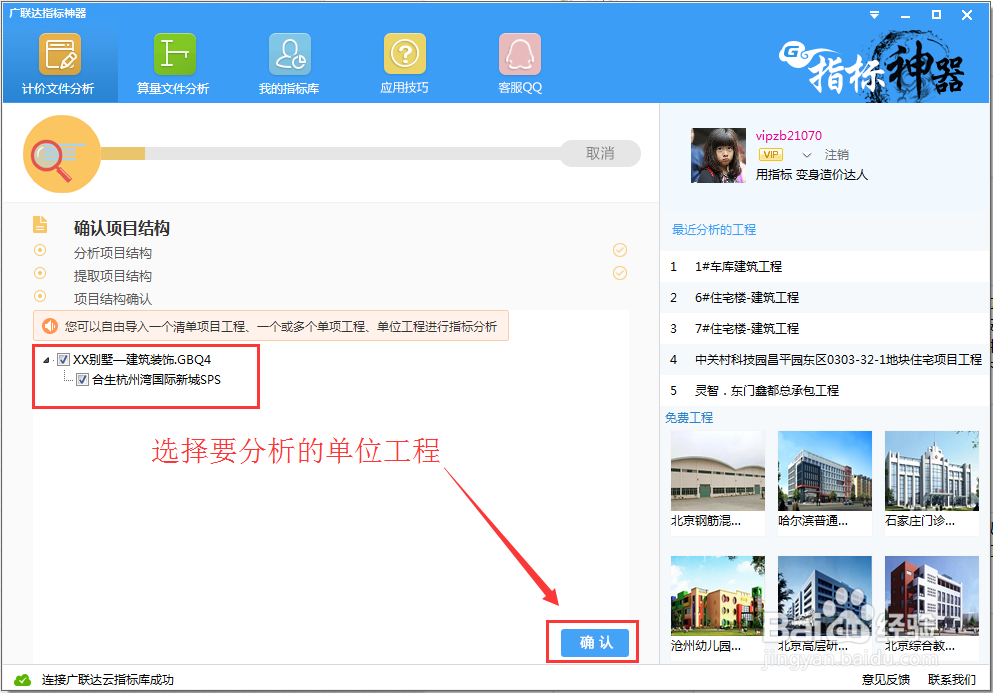This screenshot has width=993, height=693.
Task: Open free project thumbnail 石家庄门诊...
Action: coord(932,471)
